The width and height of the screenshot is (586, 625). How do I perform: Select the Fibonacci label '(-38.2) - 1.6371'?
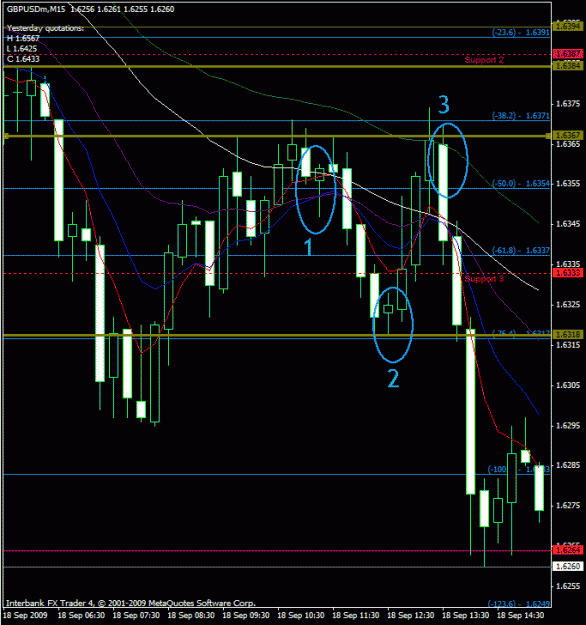pyautogui.click(x=521, y=116)
